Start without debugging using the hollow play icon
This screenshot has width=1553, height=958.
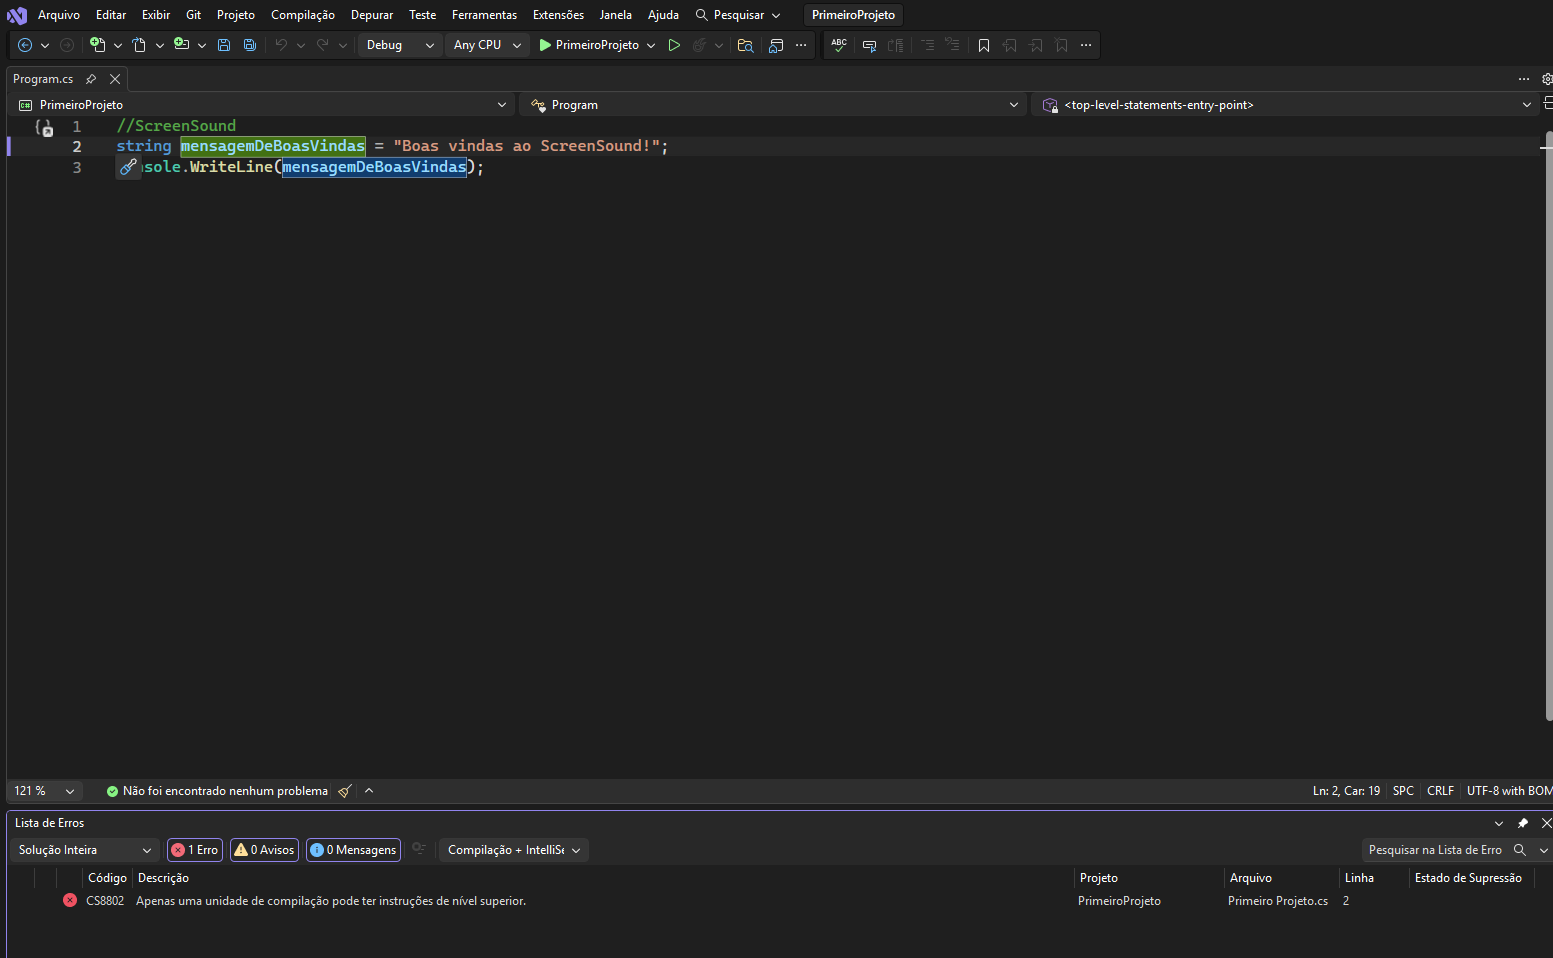point(674,45)
